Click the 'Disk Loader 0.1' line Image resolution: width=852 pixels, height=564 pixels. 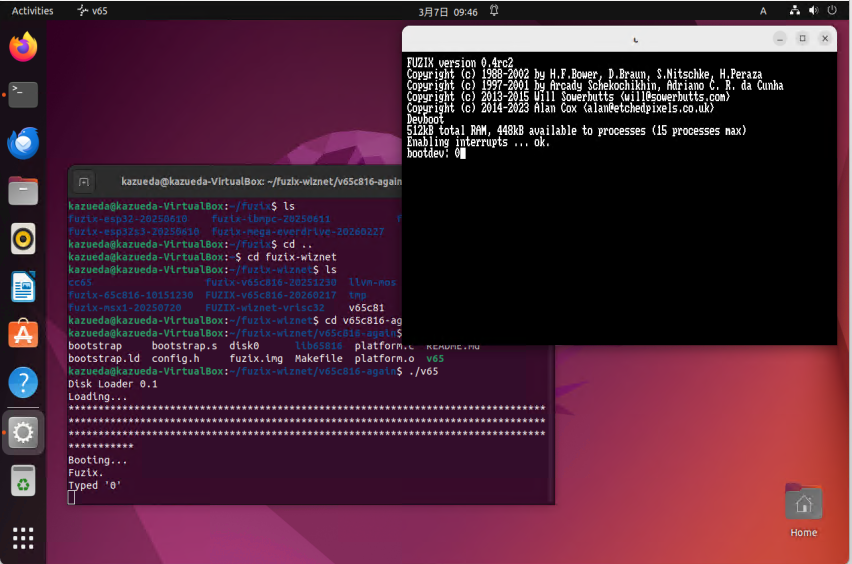(x=112, y=384)
